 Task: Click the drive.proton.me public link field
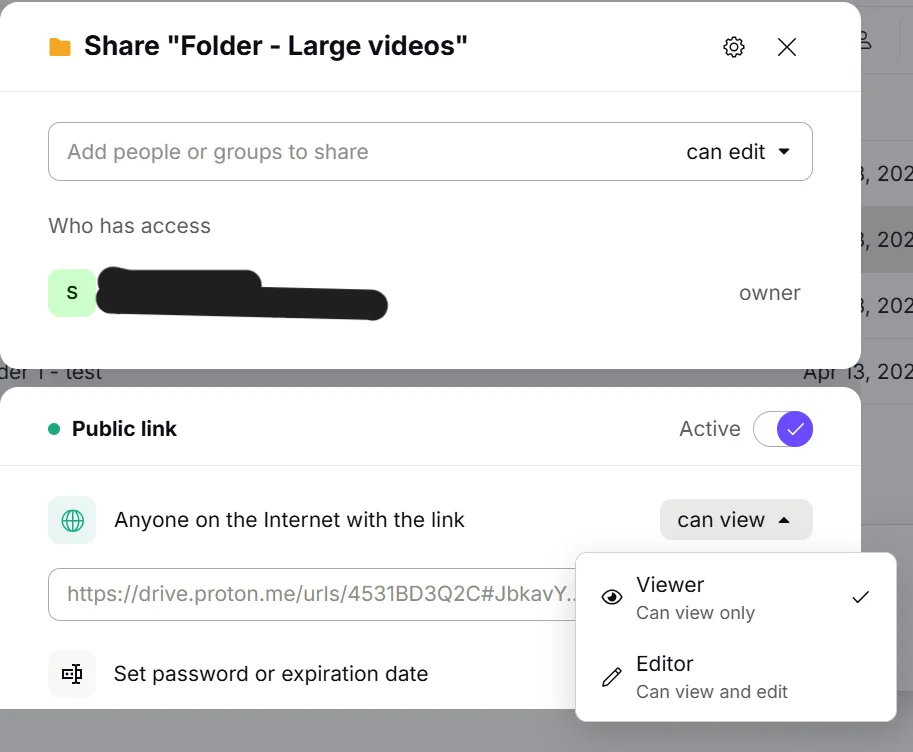pos(300,594)
